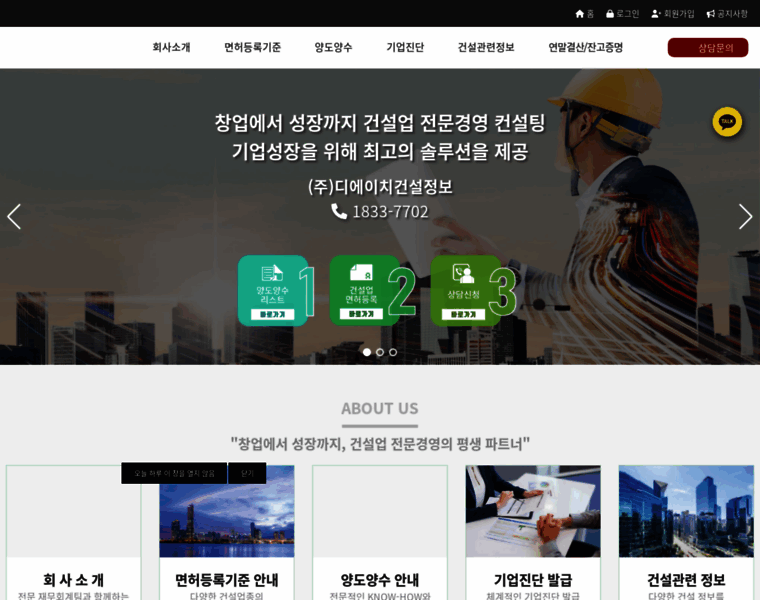Viewport: 760px width, 600px height.
Task: Open the 기업진단 발급 card image
Action: 533,511
